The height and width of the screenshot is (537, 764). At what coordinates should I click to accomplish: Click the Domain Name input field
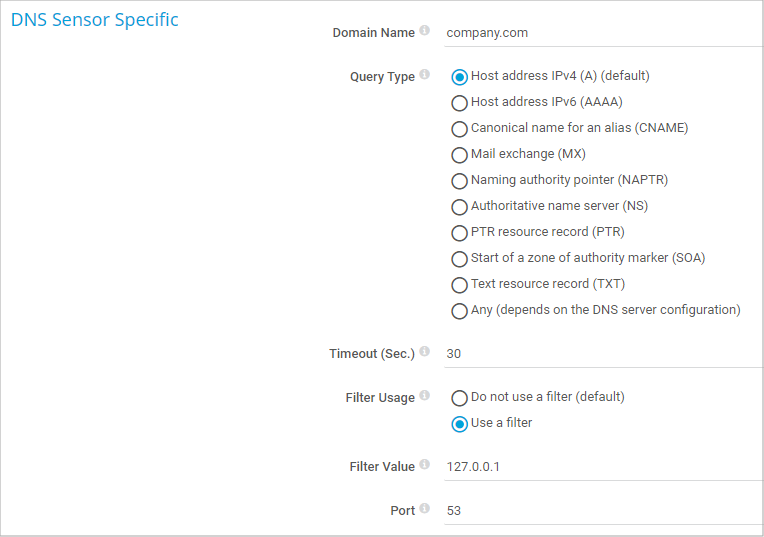tap(600, 32)
